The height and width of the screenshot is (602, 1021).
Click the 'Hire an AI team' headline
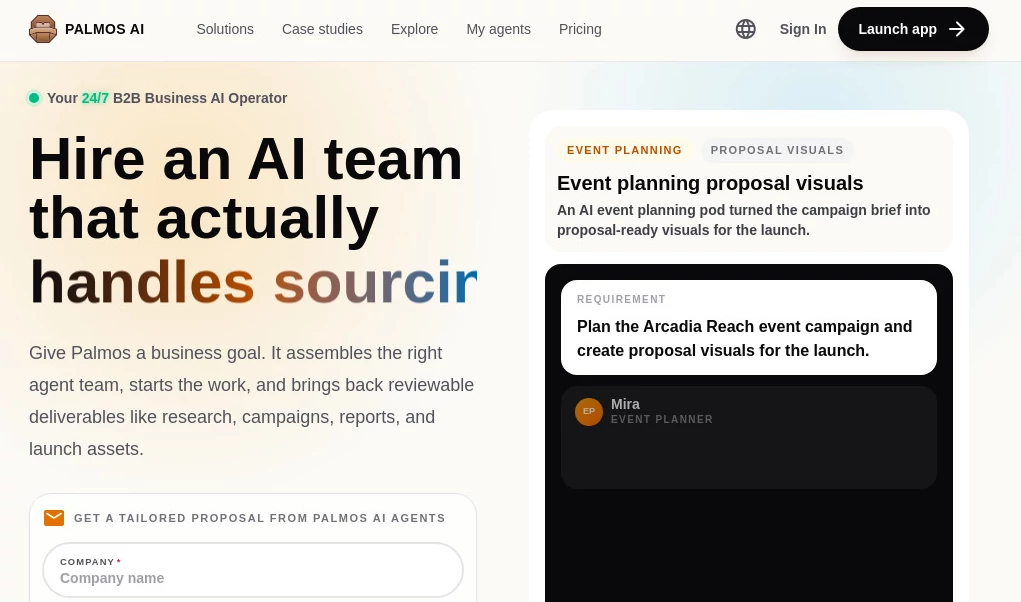coord(246,159)
